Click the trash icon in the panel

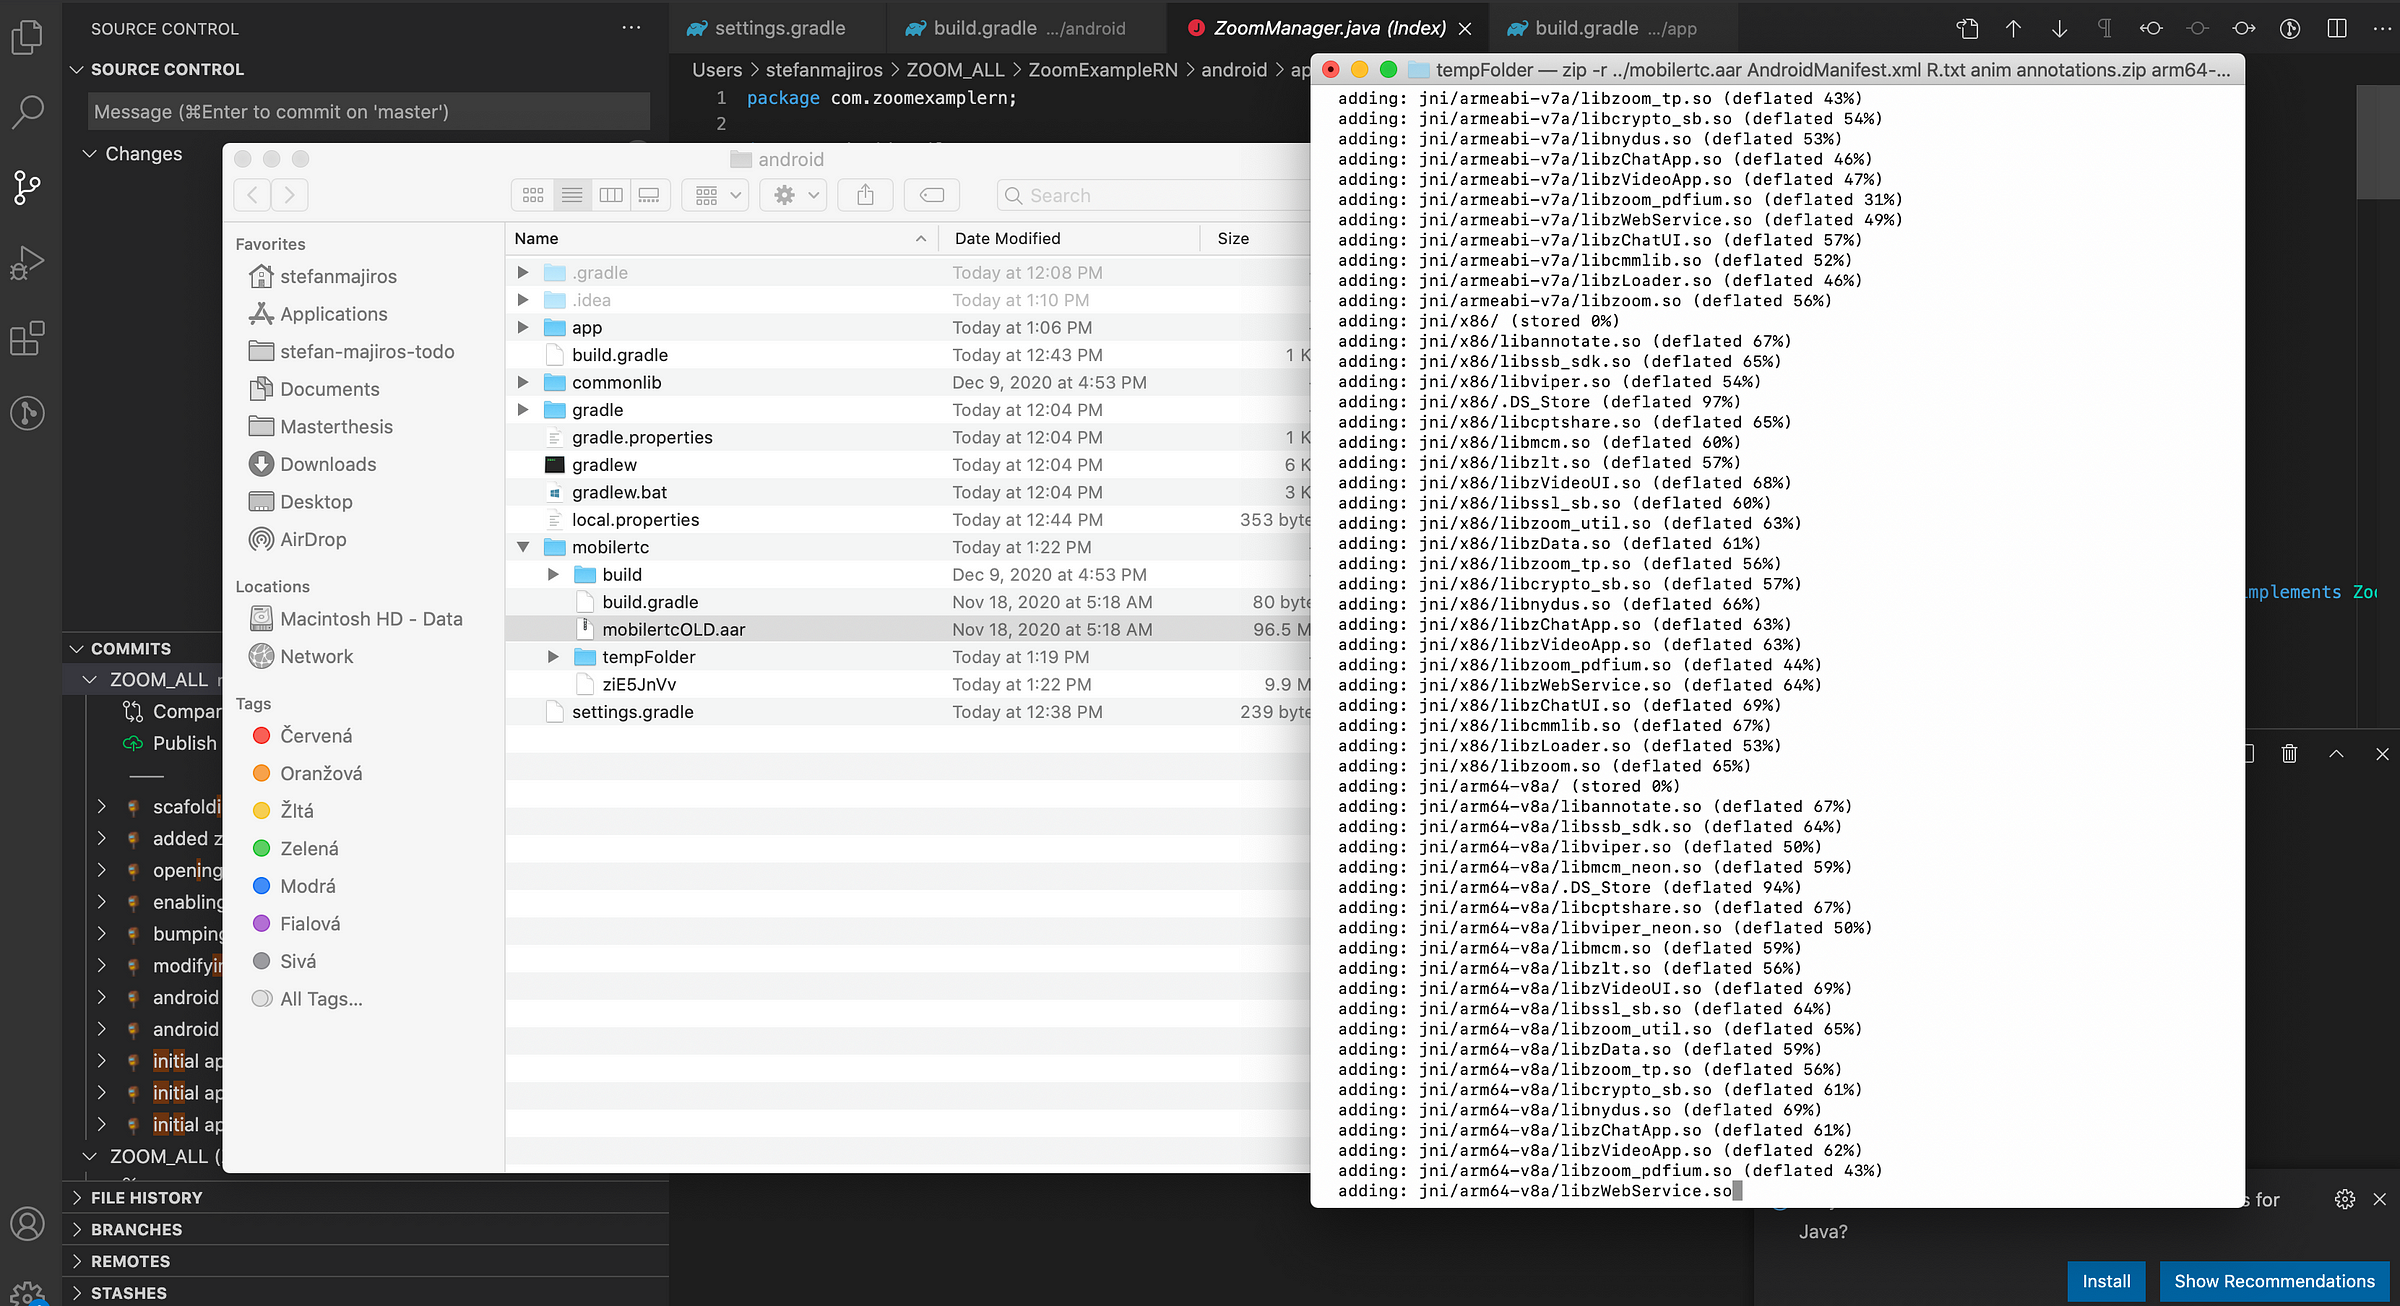tap(2289, 754)
